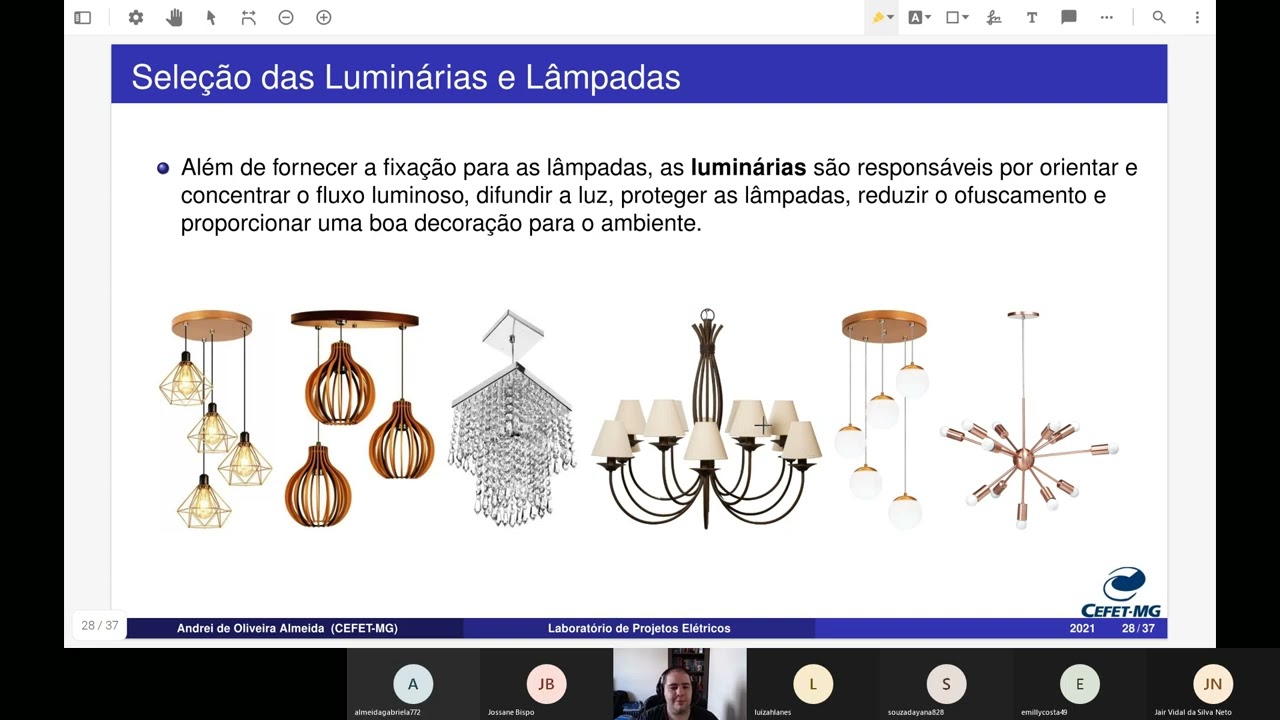The width and height of the screenshot is (1280, 720).
Task: Click the classic shade chandelier image
Action: 707,419
